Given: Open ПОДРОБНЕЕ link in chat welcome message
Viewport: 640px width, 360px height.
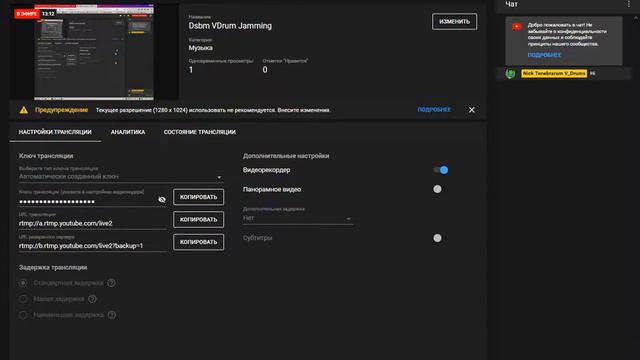Looking at the screenshot, I should point(544,55).
